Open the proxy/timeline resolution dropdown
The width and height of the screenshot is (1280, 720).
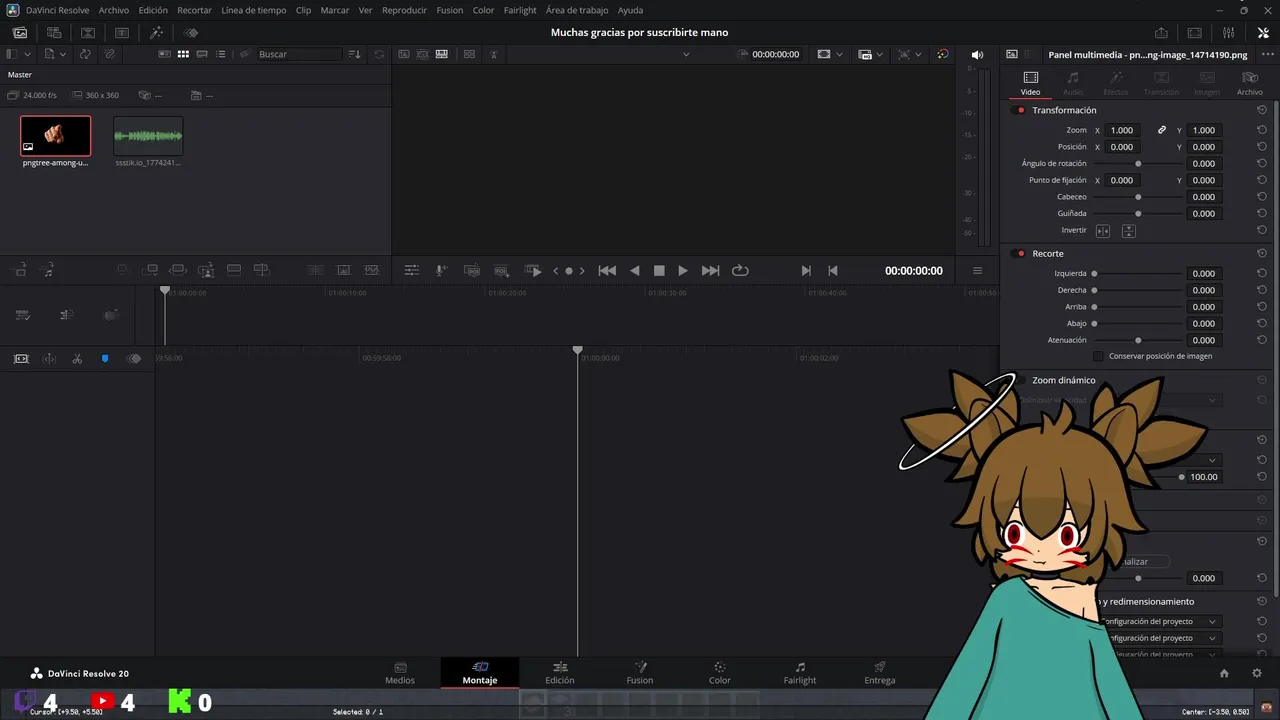click(x=881, y=54)
